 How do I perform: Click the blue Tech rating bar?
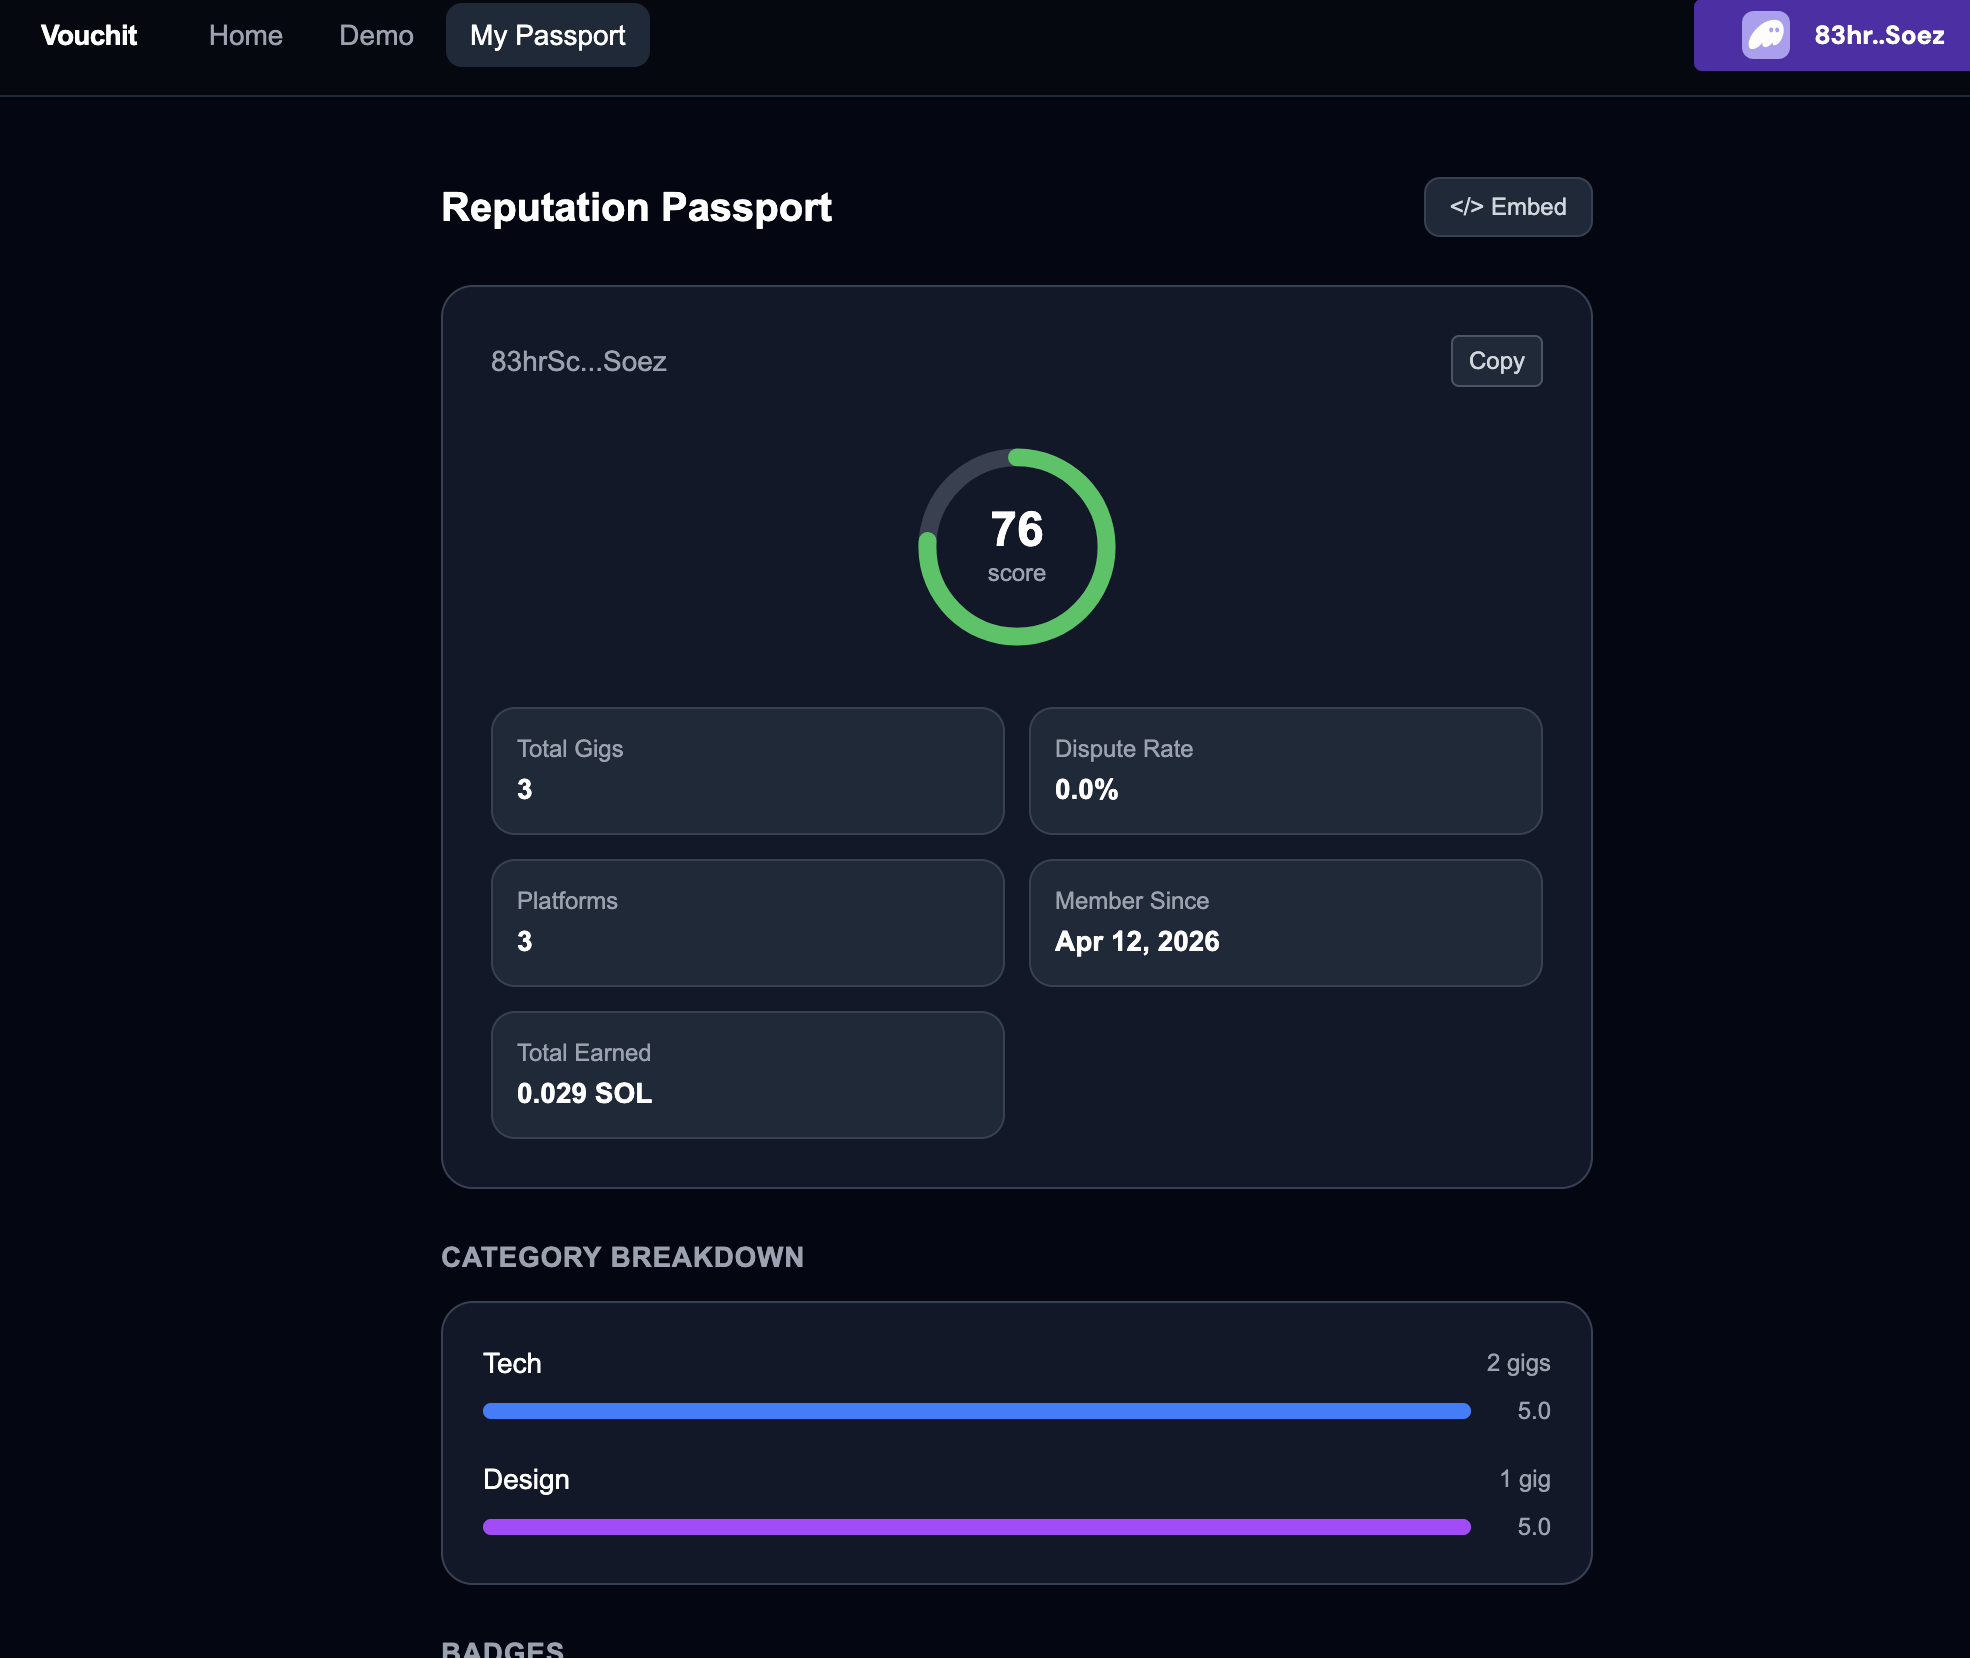pyautogui.click(x=976, y=1411)
